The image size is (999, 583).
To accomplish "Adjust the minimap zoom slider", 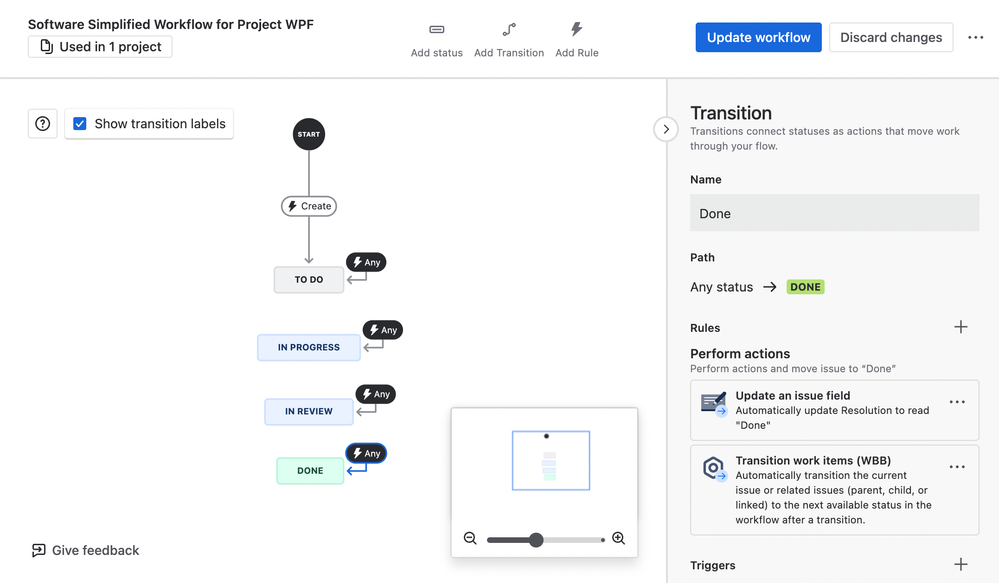I will point(538,538).
